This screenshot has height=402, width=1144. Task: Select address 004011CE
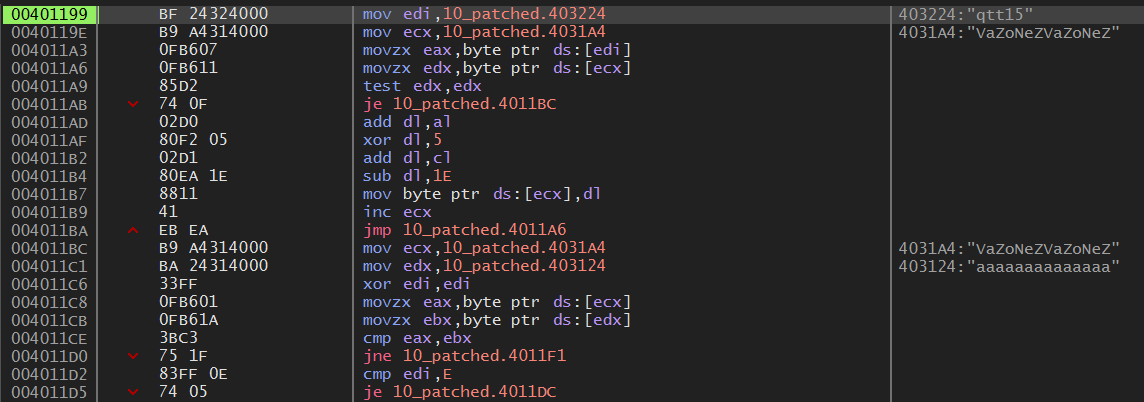(50, 339)
